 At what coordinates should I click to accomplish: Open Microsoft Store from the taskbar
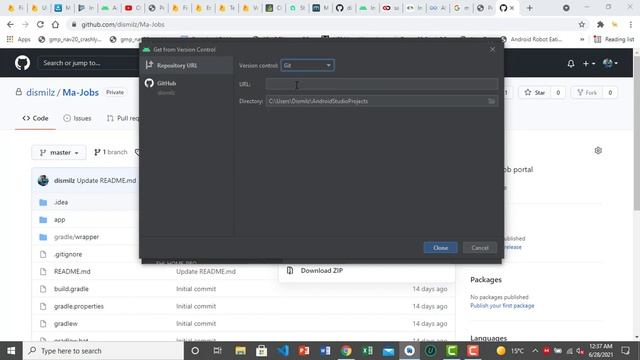tap(261, 351)
